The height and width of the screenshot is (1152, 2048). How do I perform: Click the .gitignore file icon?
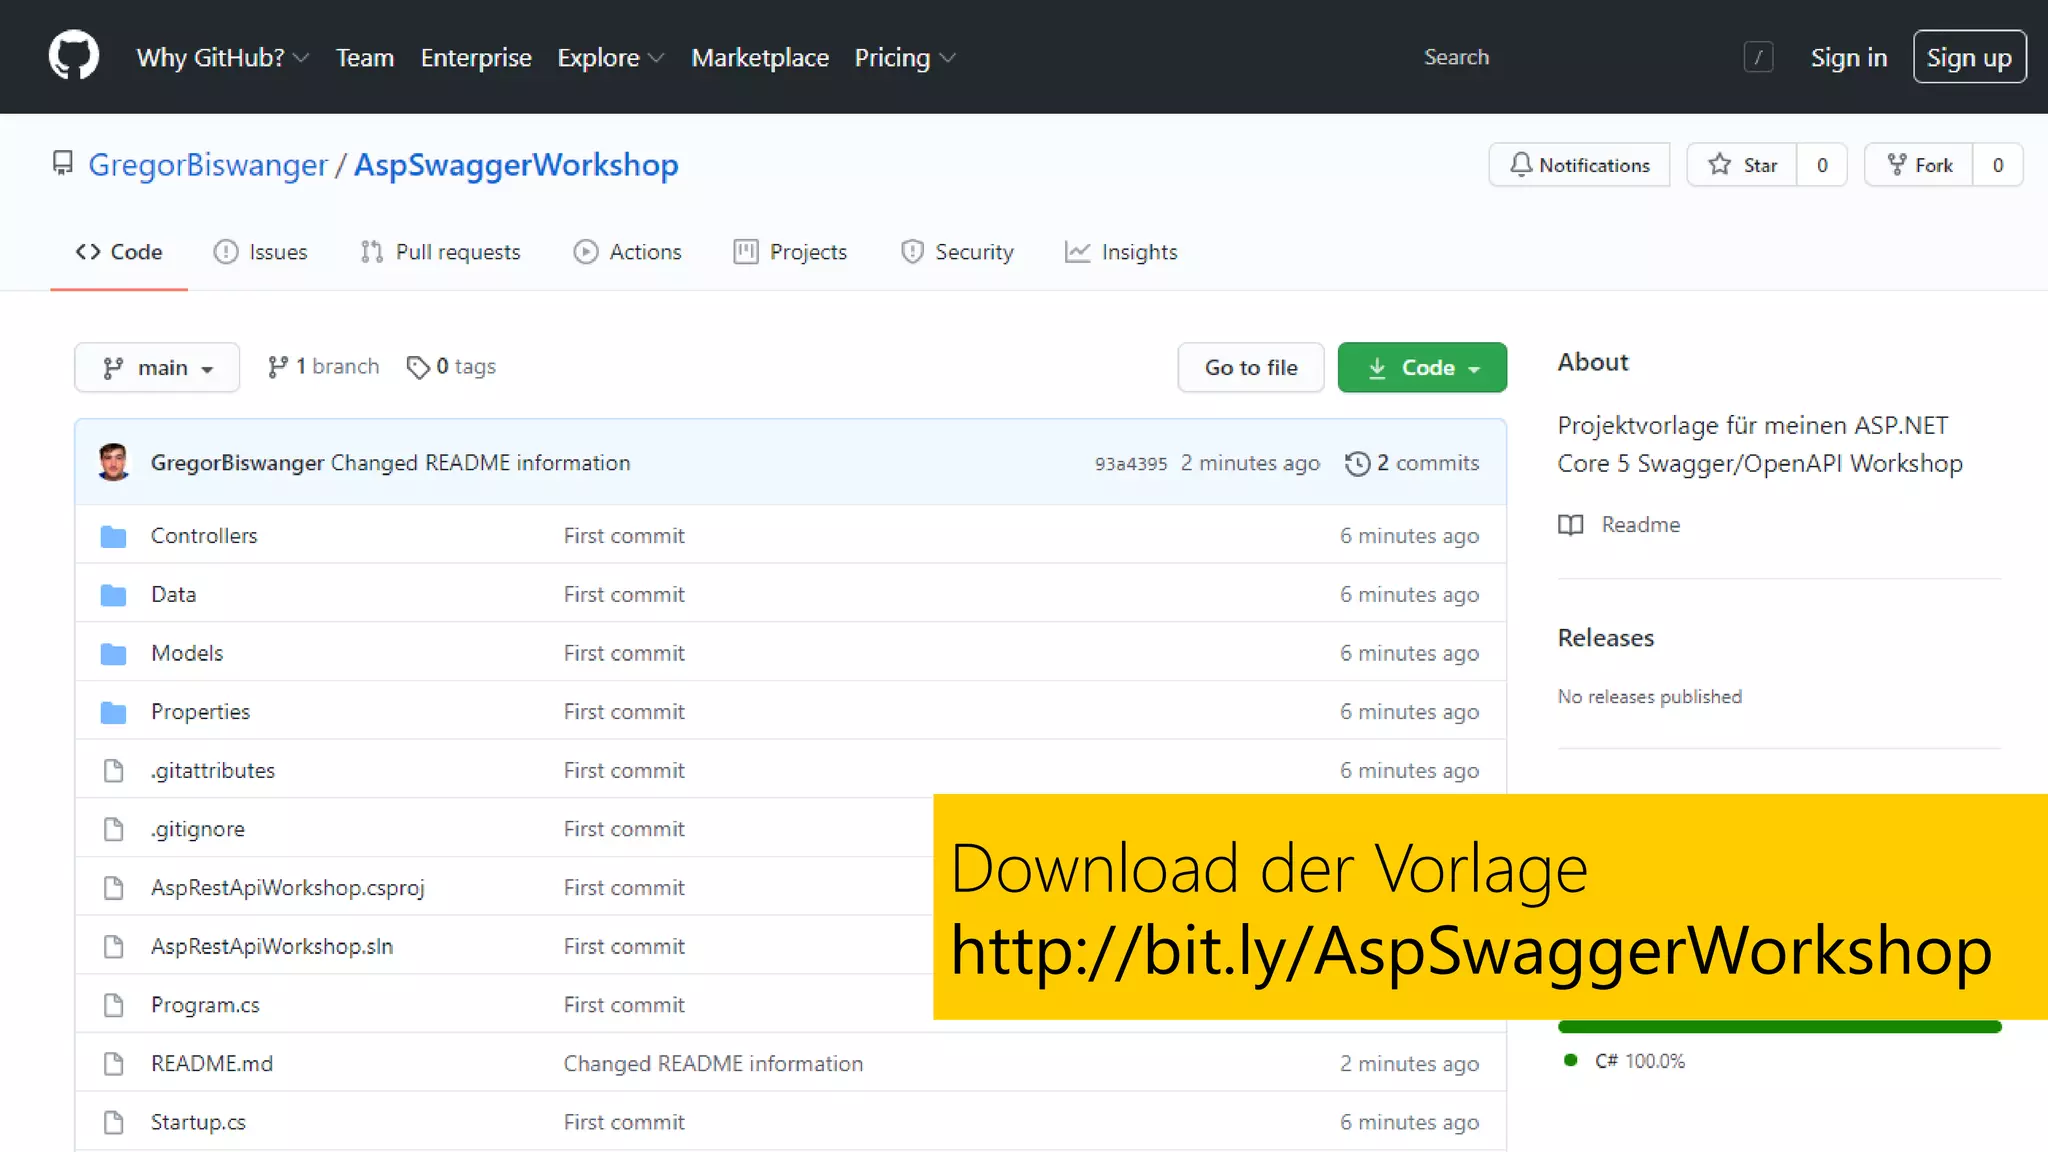point(114,829)
